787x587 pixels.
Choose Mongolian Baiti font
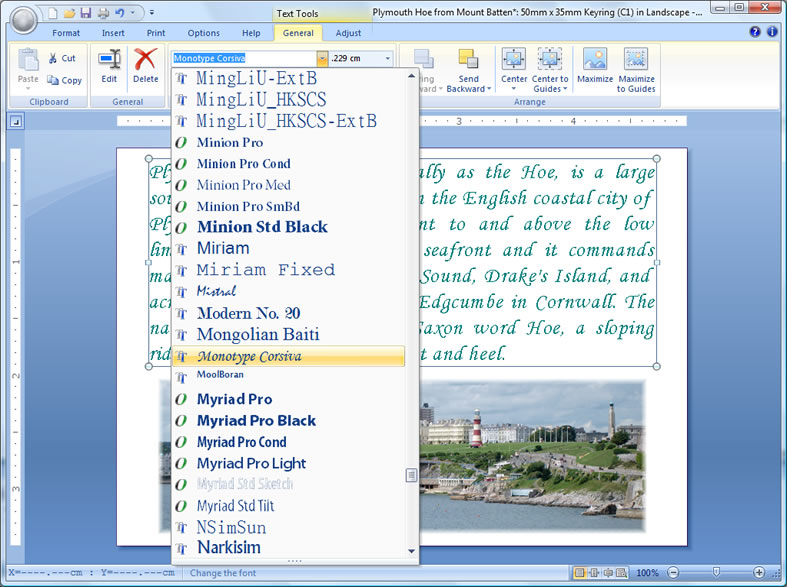coord(289,334)
